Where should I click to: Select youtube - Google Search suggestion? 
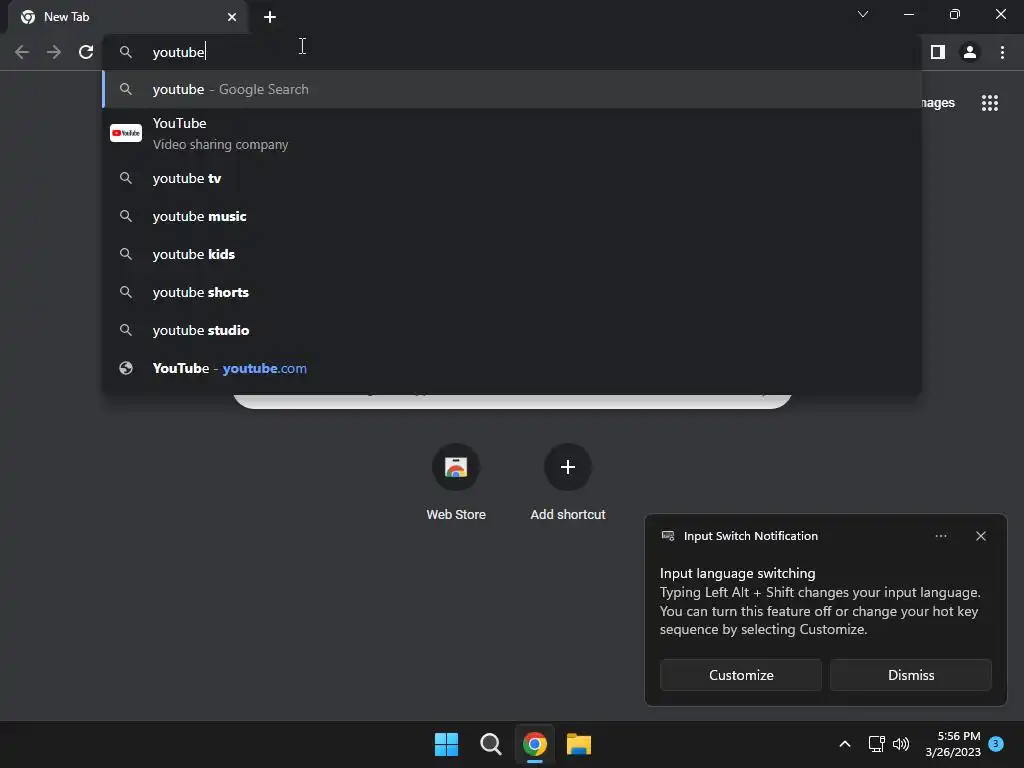pyautogui.click(x=512, y=89)
